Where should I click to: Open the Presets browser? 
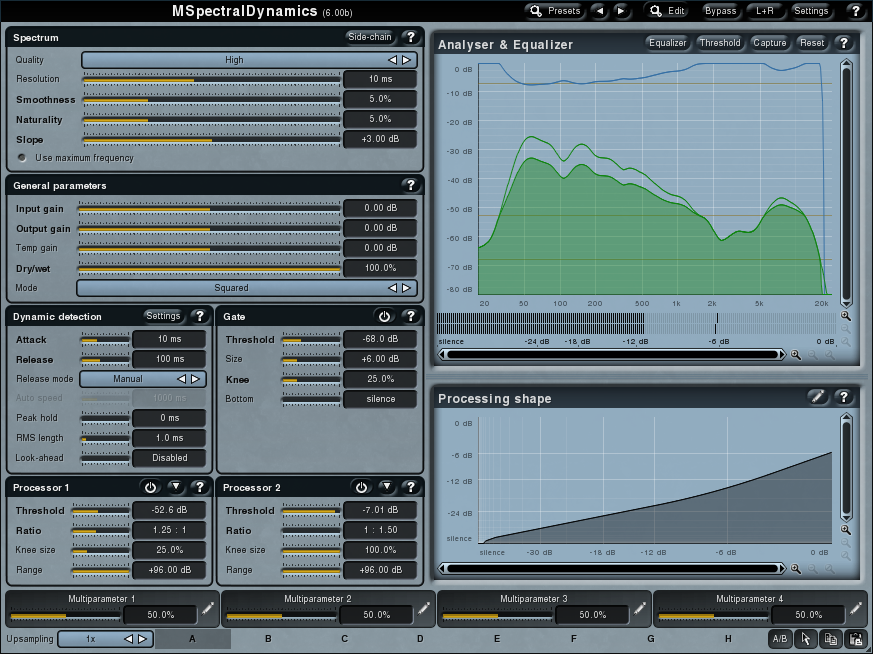click(x=555, y=11)
